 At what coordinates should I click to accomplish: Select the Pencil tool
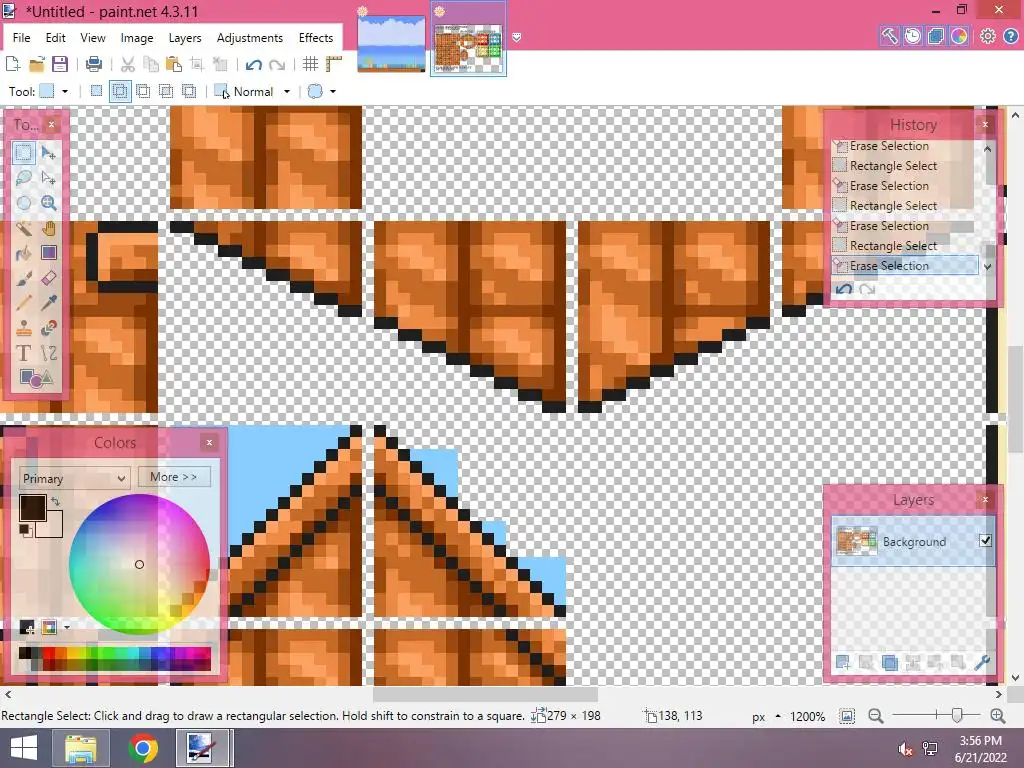(24, 303)
